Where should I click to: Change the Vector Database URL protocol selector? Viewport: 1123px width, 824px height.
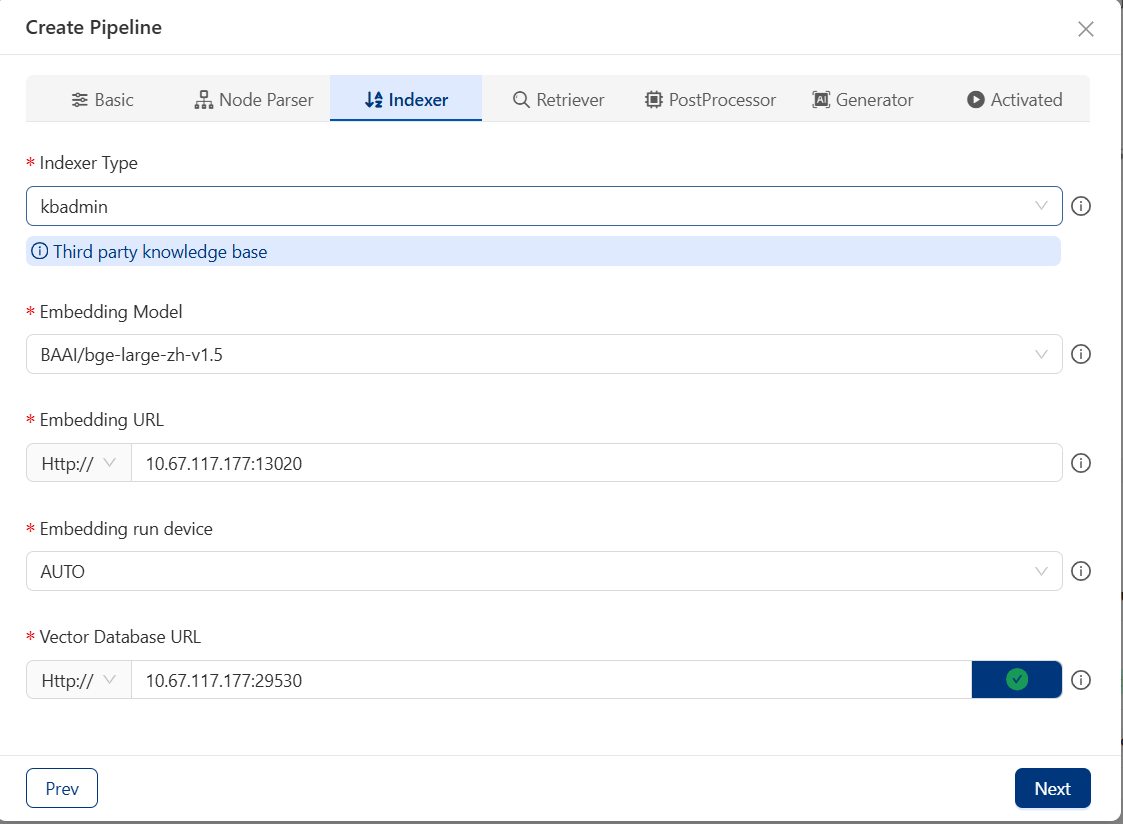coord(79,680)
